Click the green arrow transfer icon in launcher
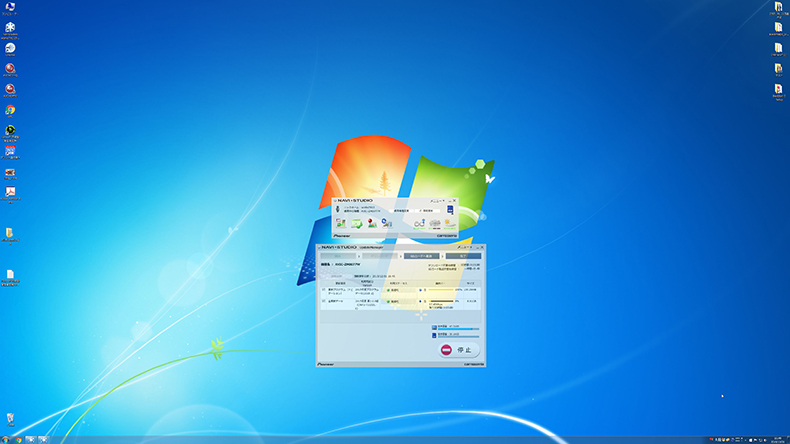 357,224
